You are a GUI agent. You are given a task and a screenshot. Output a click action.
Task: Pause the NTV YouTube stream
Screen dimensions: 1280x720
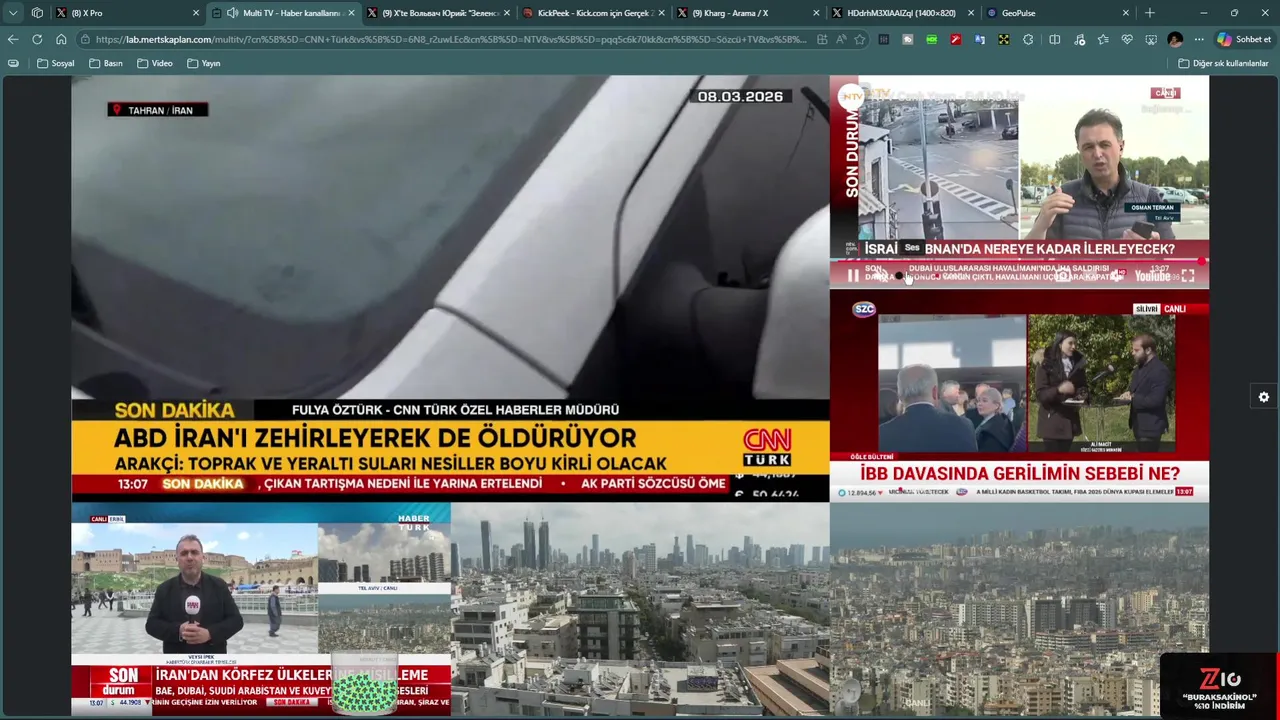click(853, 276)
